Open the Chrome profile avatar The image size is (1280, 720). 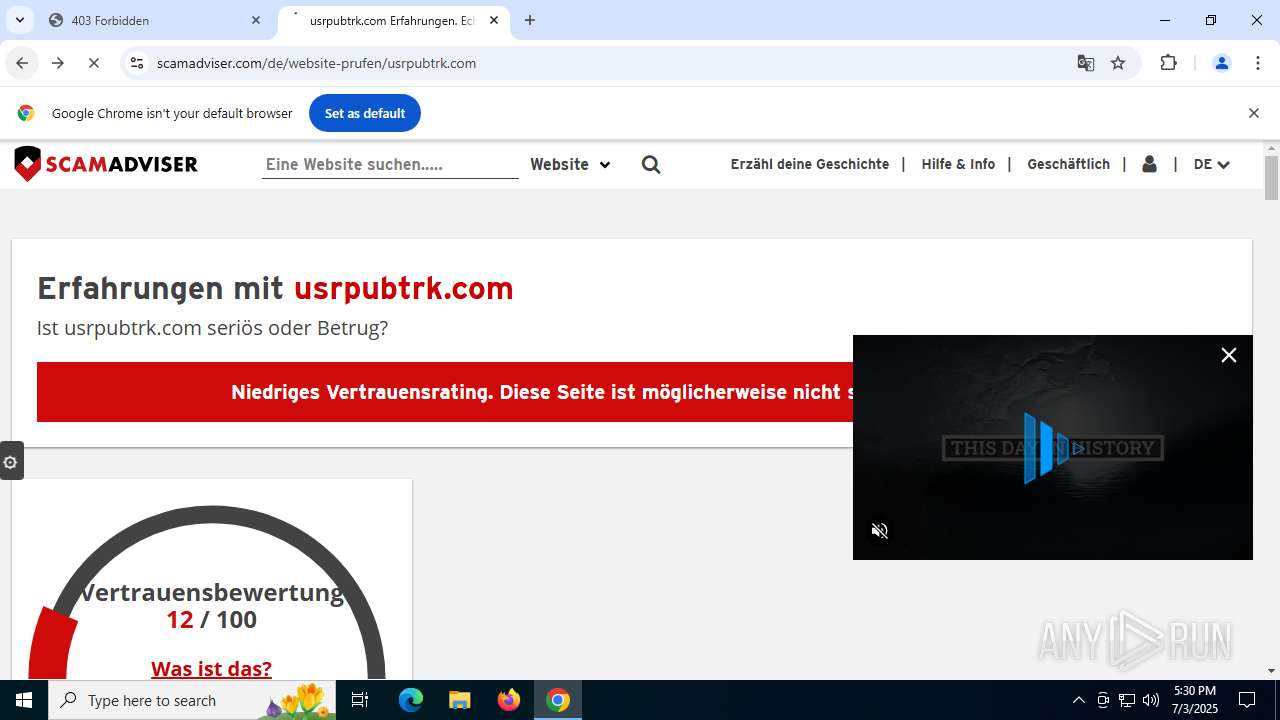[x=1221, y=63]
